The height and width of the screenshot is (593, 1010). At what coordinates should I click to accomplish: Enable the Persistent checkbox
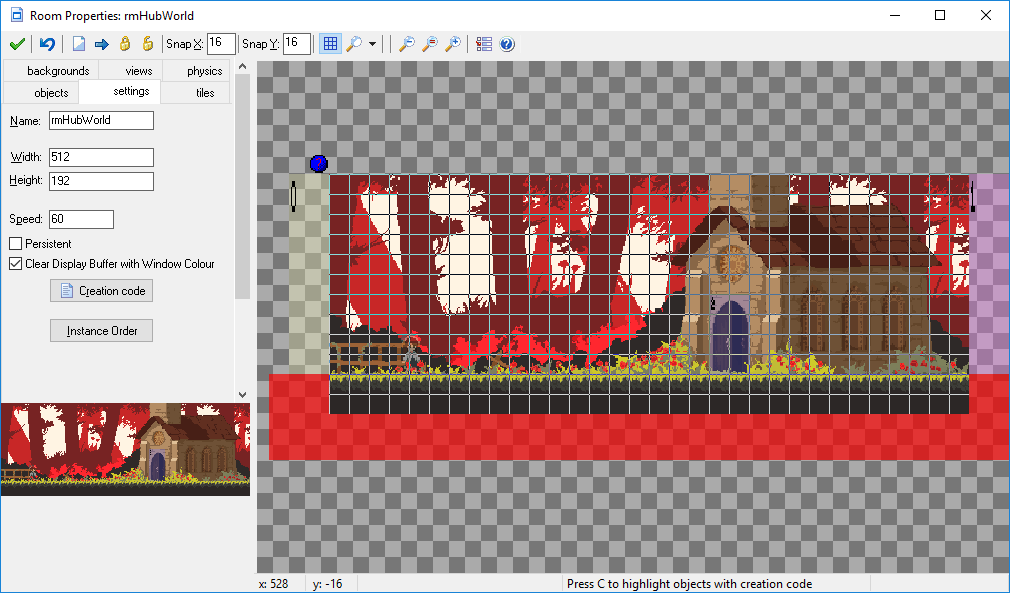coord(15,243)
